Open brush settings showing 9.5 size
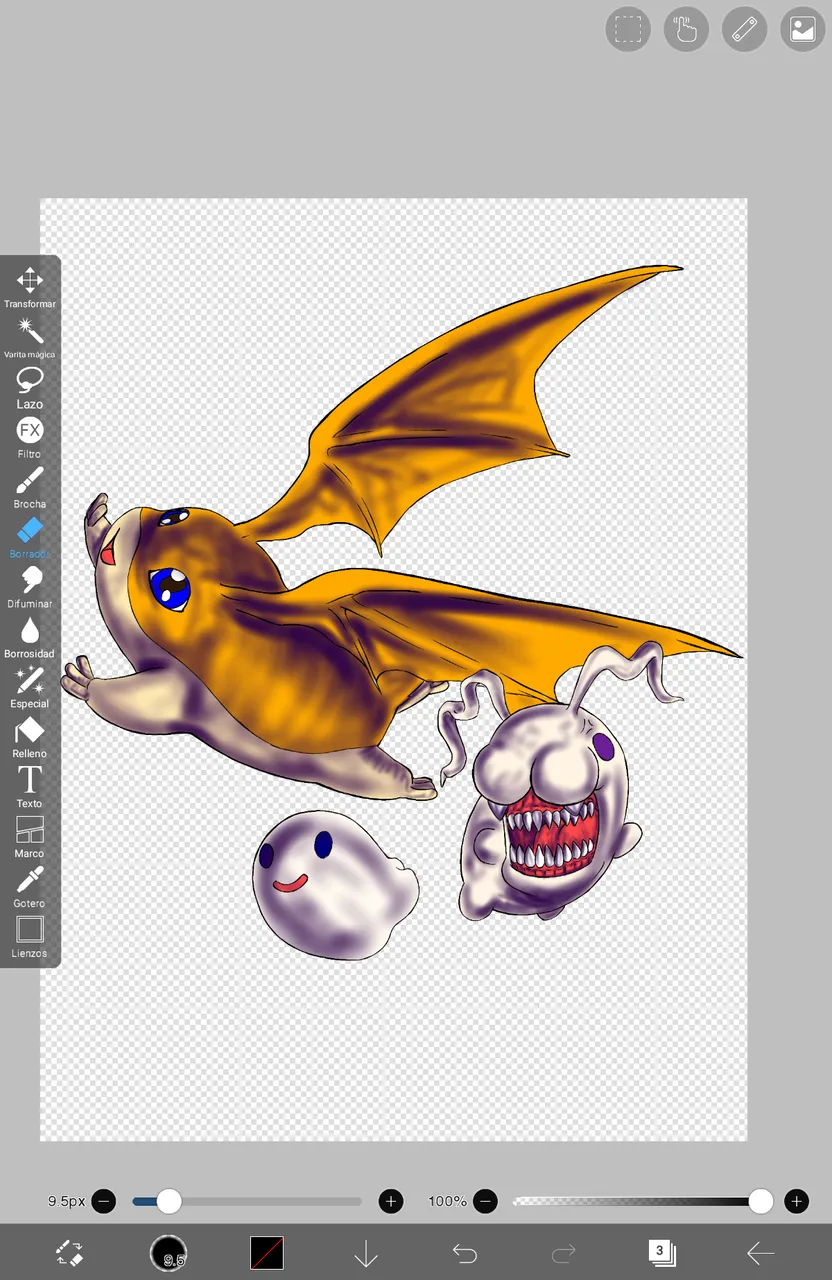 [x=168, y=1252]
